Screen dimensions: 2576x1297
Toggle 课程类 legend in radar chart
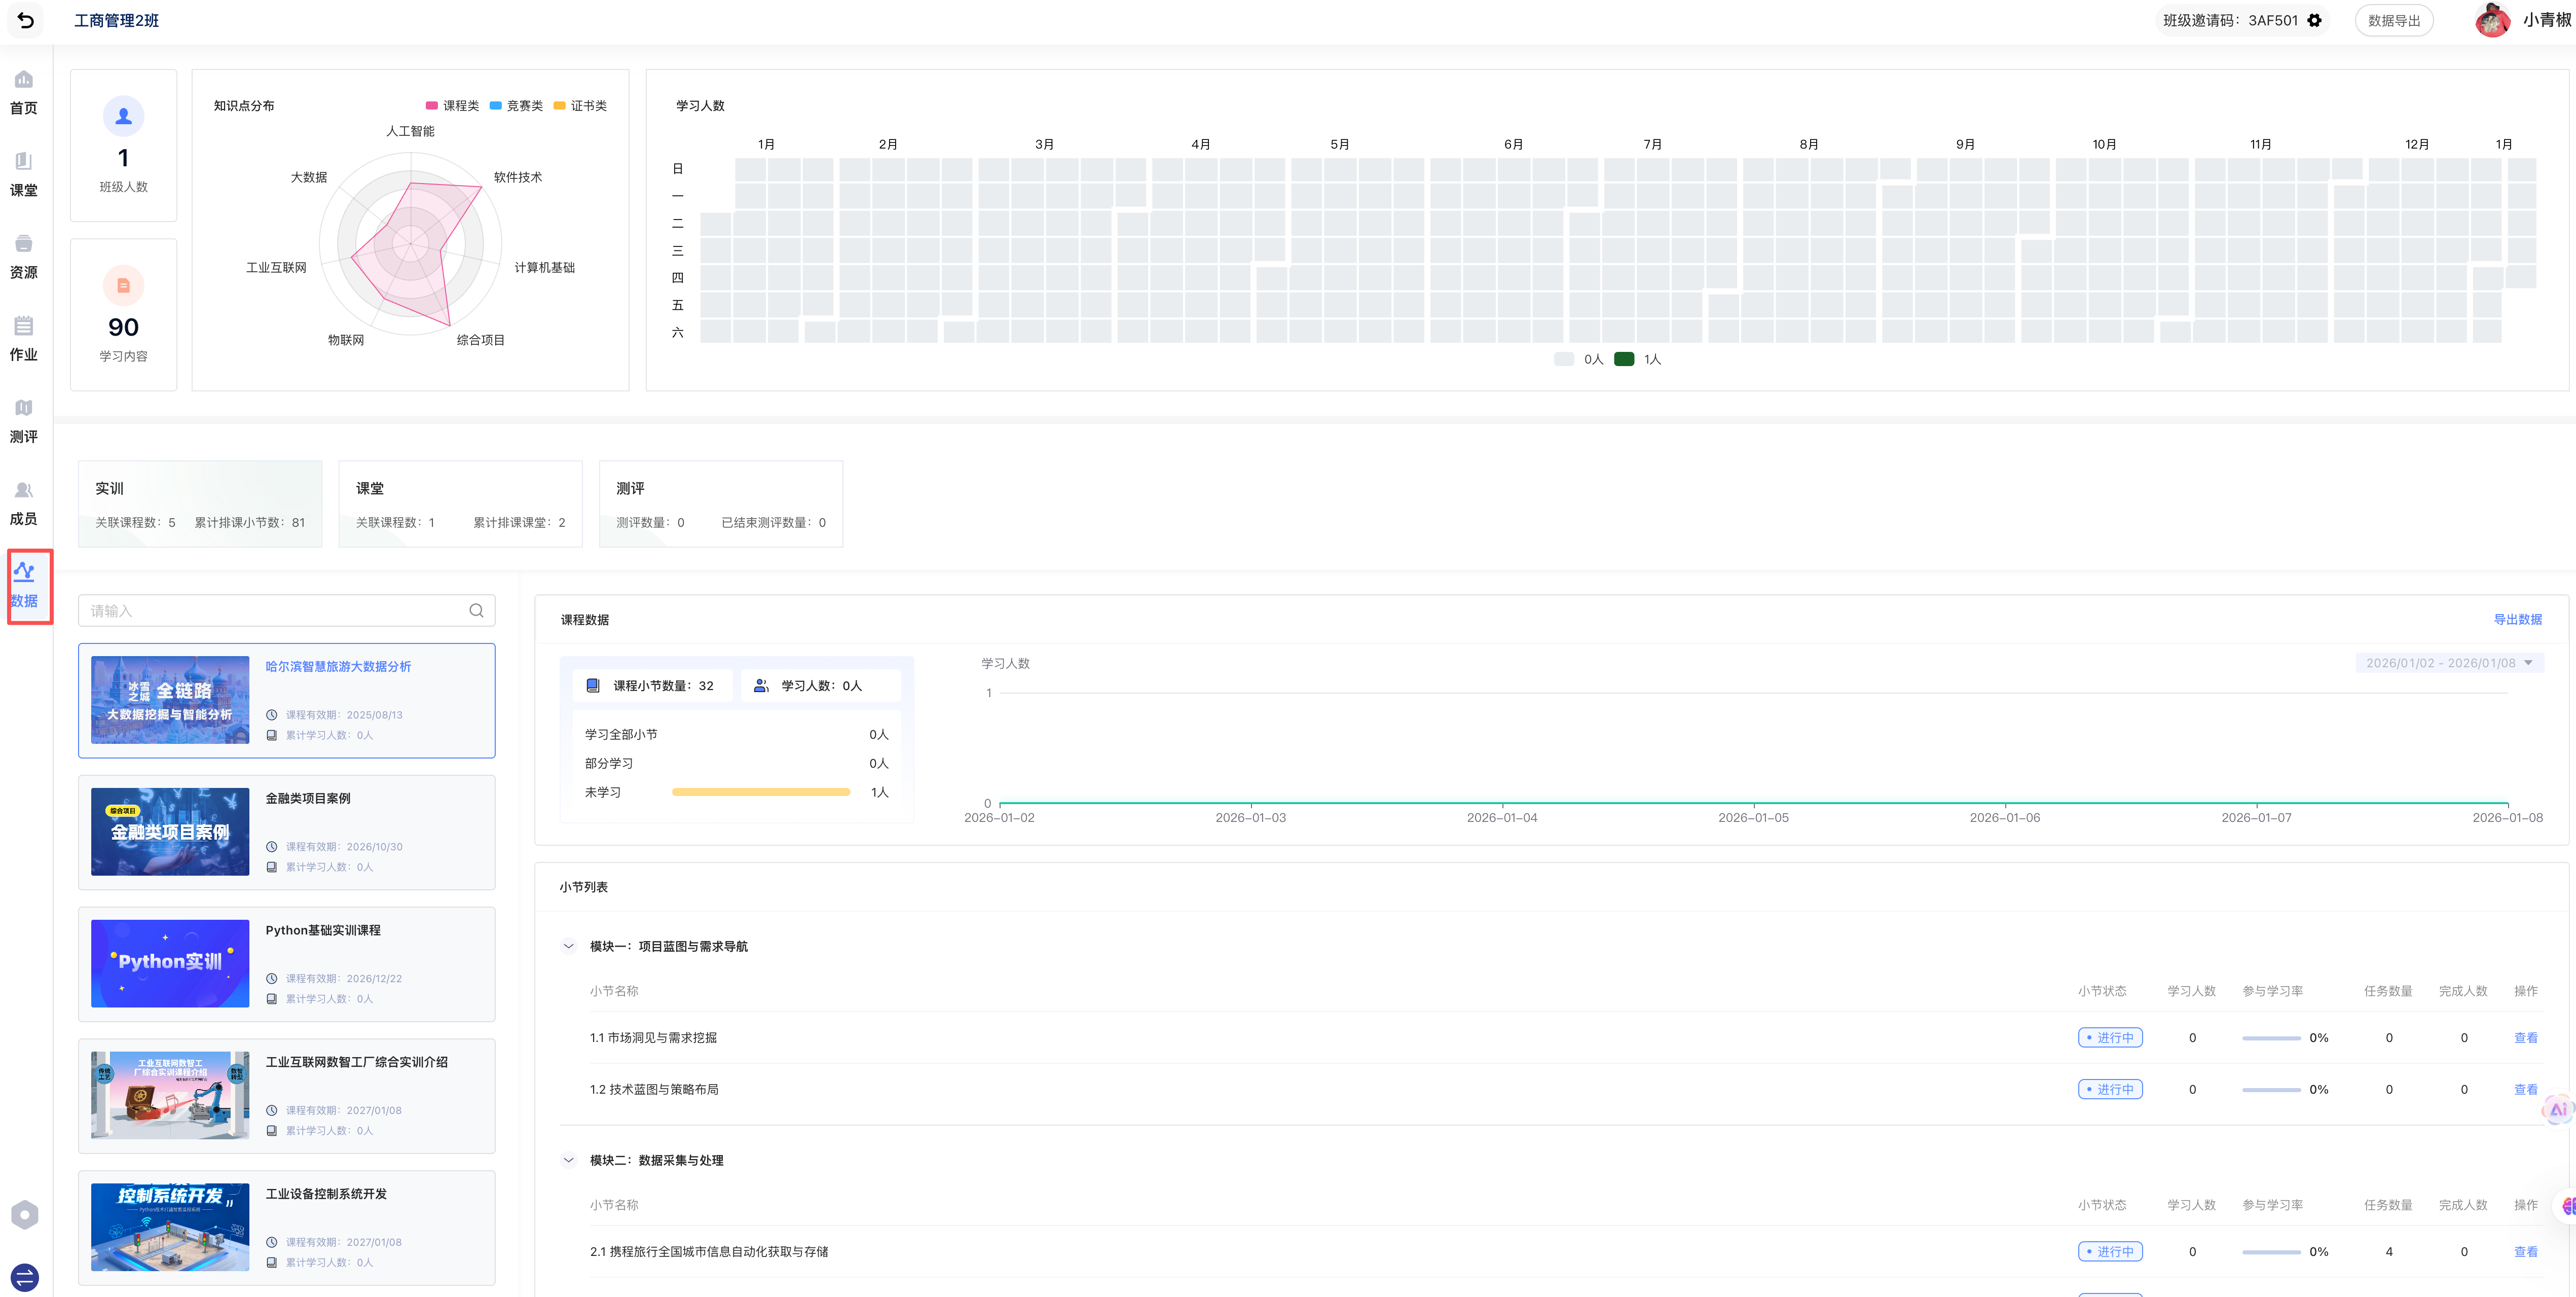pos(452,105)
